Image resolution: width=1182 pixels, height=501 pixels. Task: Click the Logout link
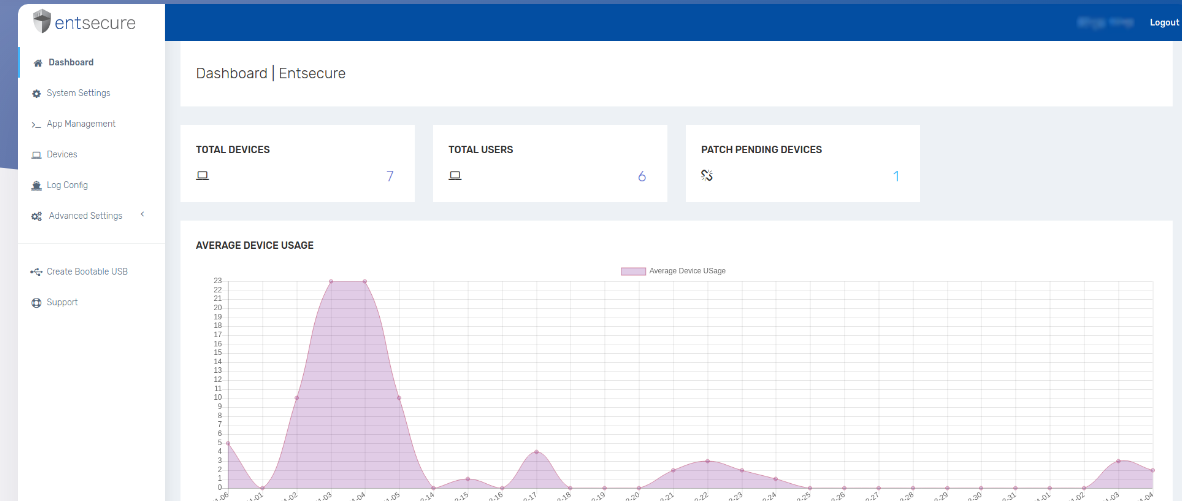(1164, 22)
